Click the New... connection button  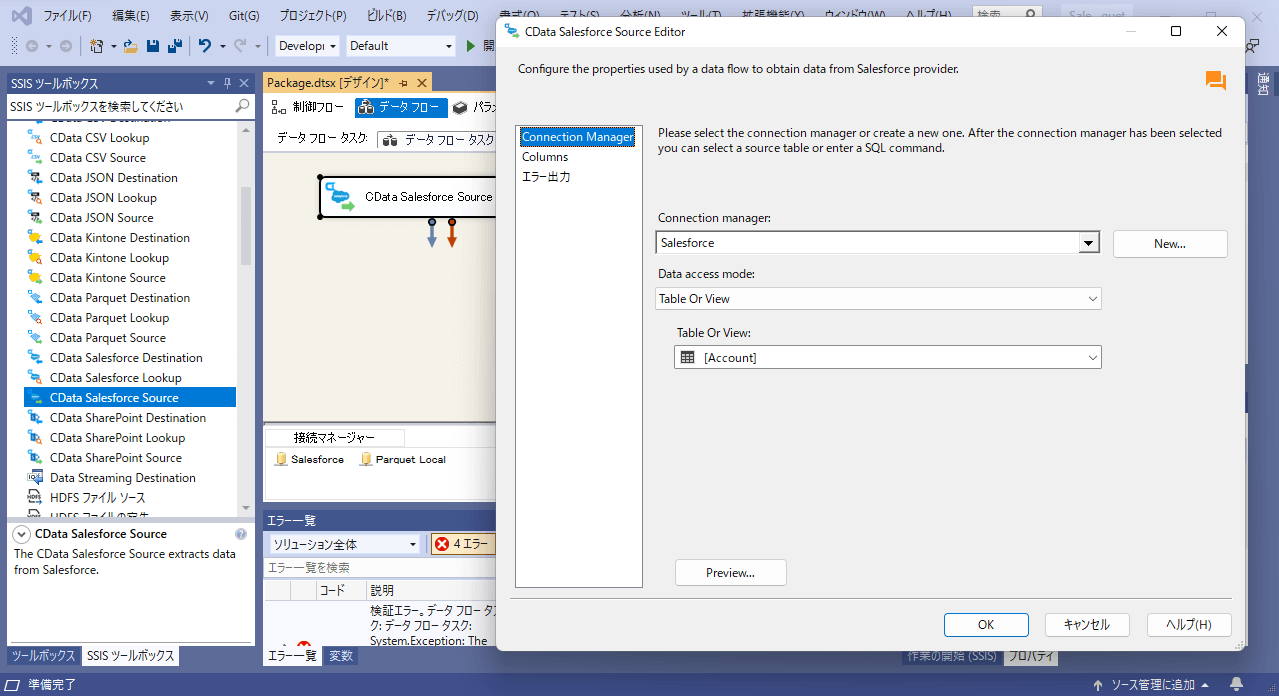click(x=1170, y=243)
